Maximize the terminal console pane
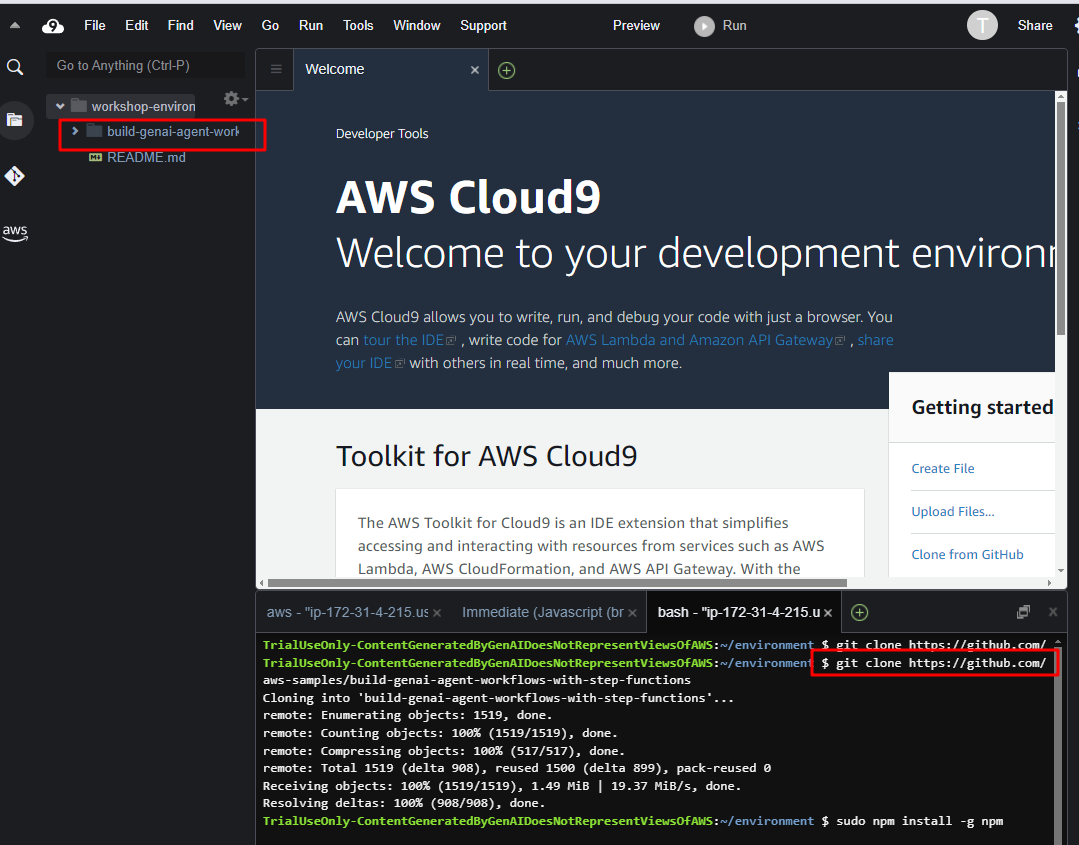 pos(1023,612)
